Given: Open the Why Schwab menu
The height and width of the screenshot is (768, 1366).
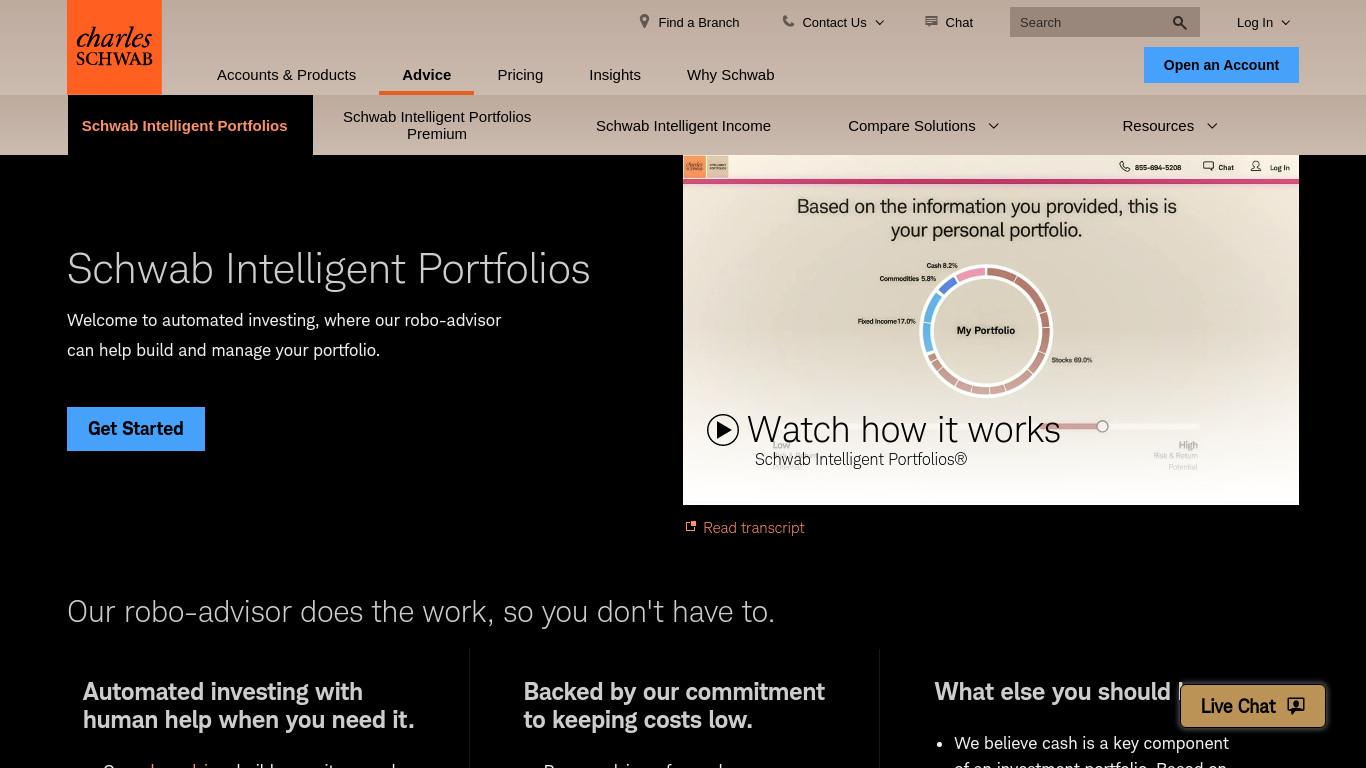Looking at the screenshot, I should tap(730, 75).
